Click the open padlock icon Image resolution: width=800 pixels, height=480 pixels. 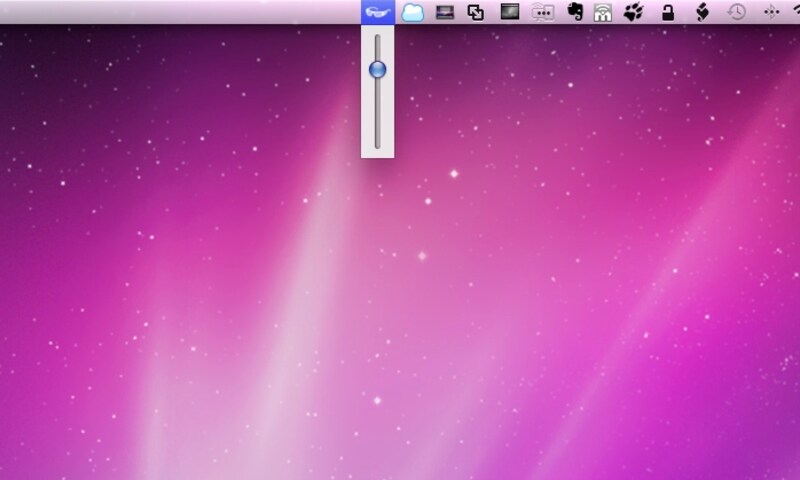pyautogui.click(x=667, y=13)
